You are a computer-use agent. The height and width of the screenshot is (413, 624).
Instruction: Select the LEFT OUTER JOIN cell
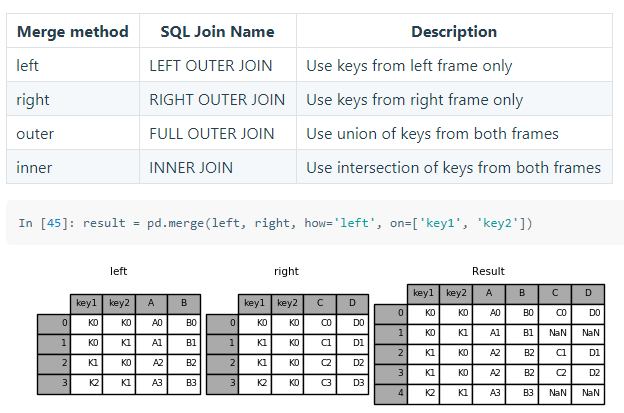217,66
